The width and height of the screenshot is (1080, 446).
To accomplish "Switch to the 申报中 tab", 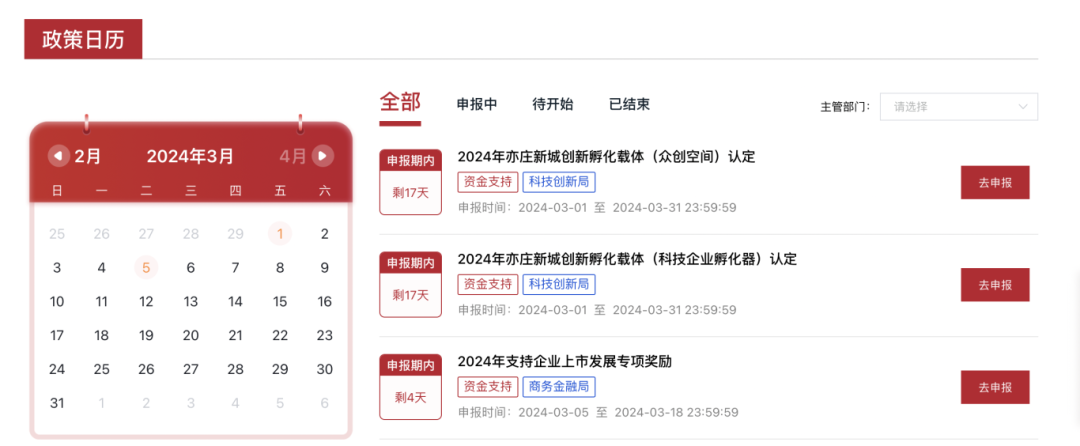I will [477, 105].
